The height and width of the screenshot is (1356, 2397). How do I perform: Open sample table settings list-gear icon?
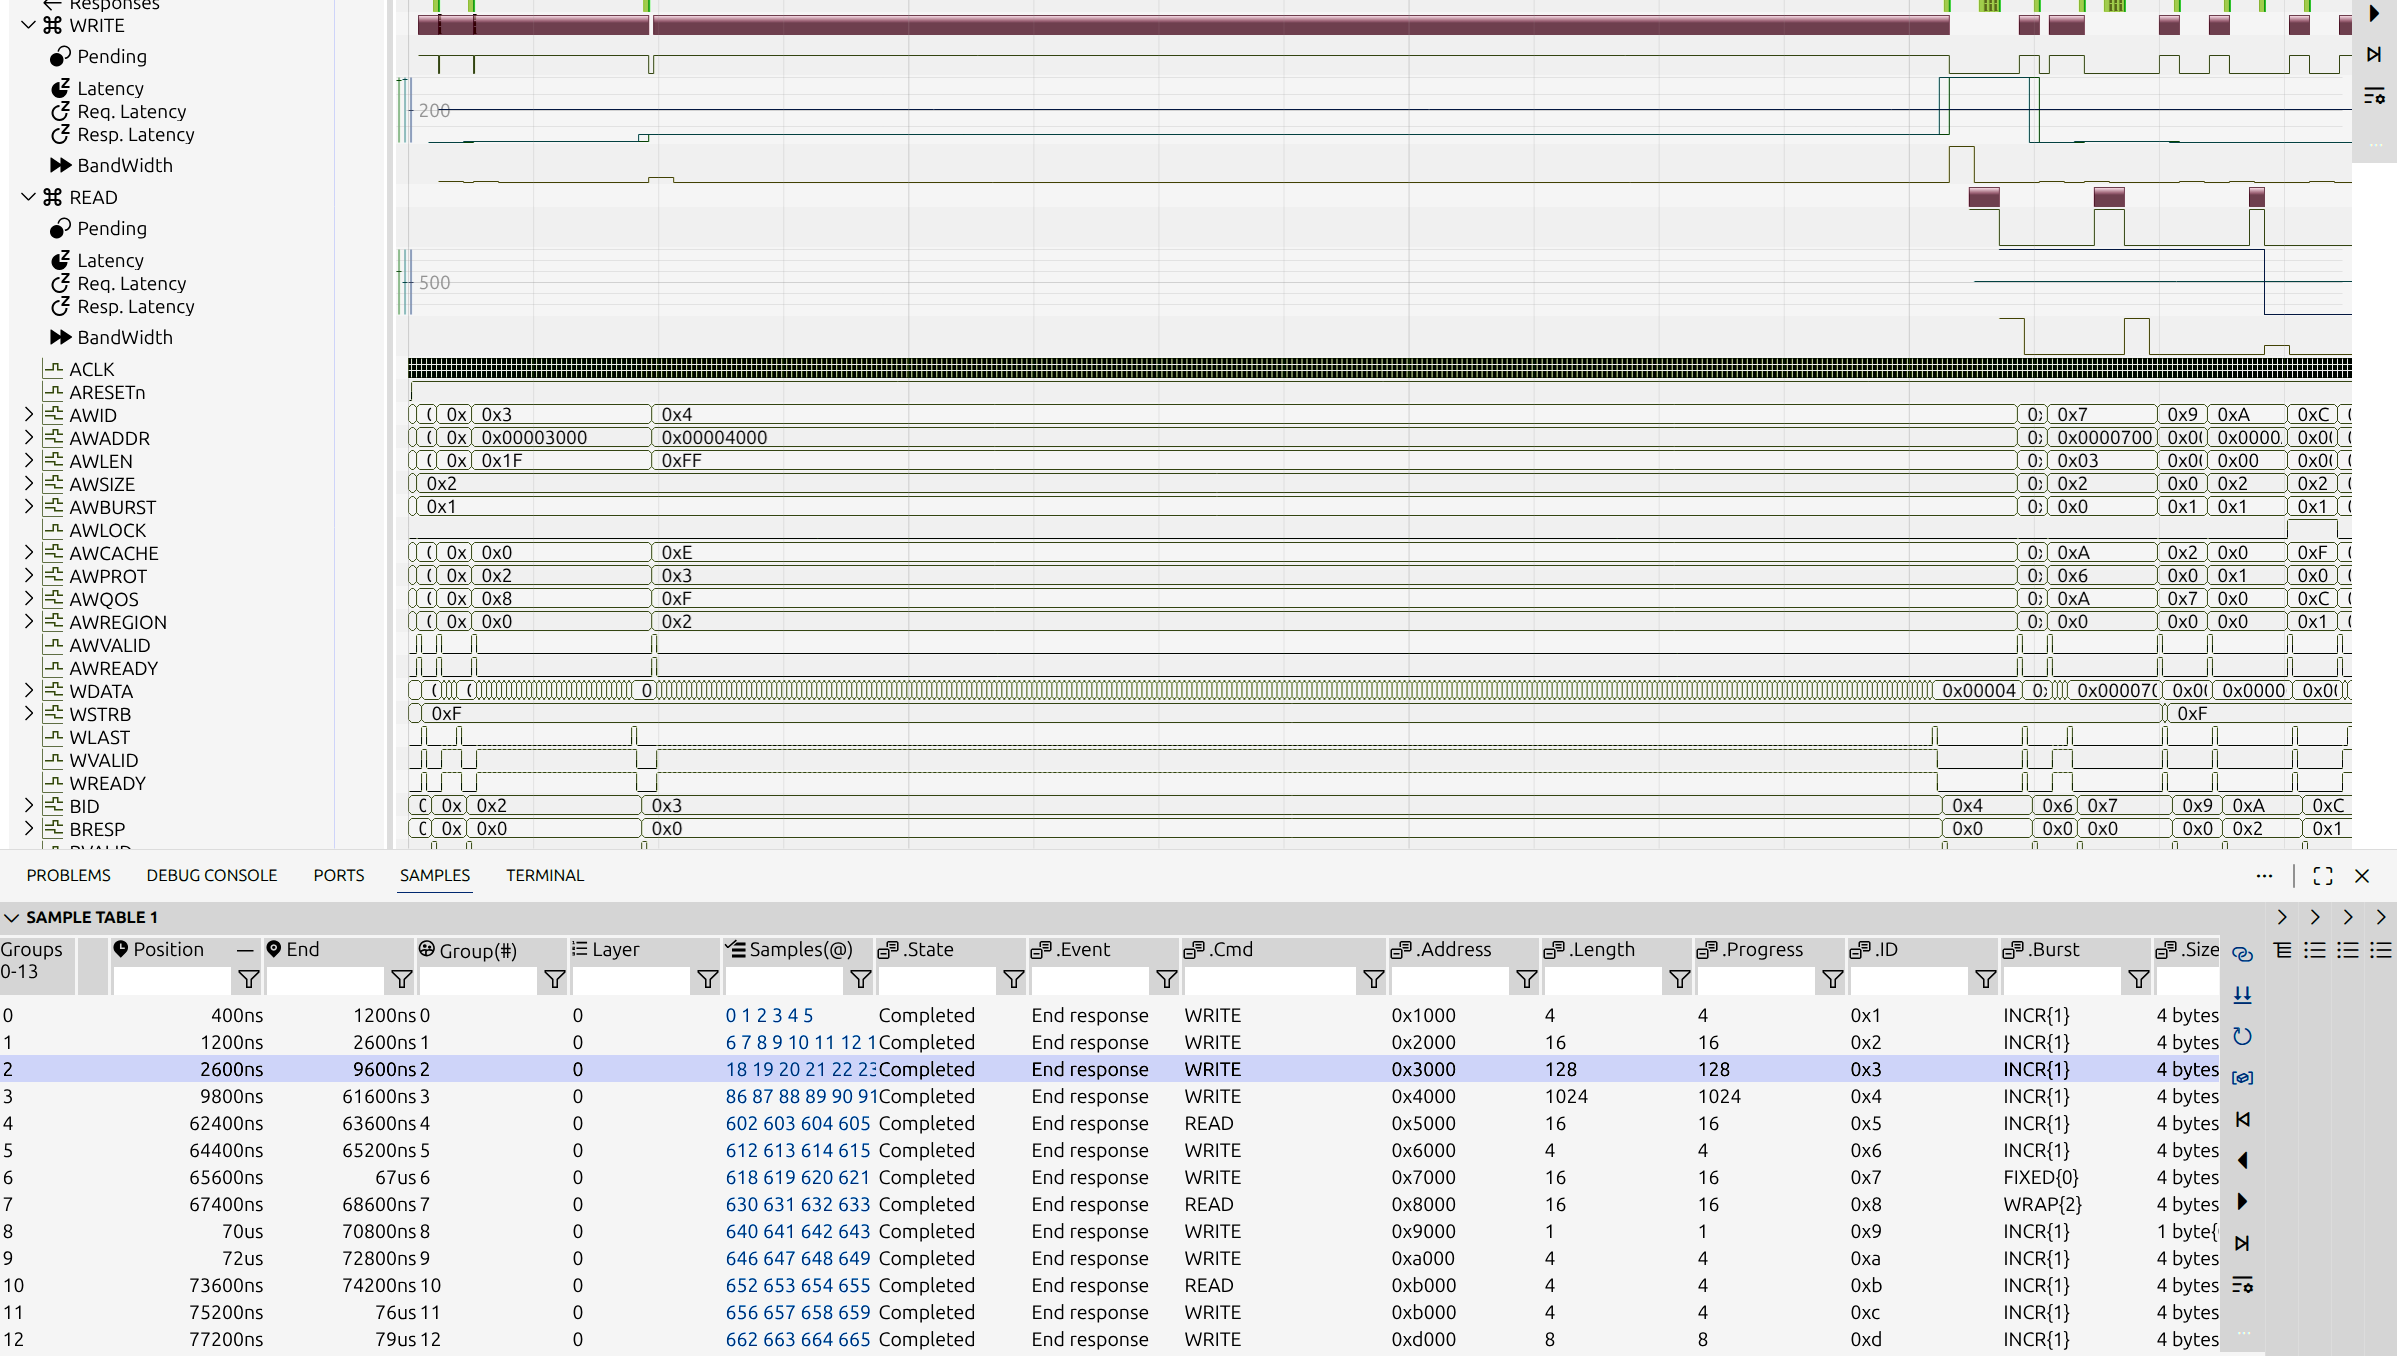coord(2242,1285)
